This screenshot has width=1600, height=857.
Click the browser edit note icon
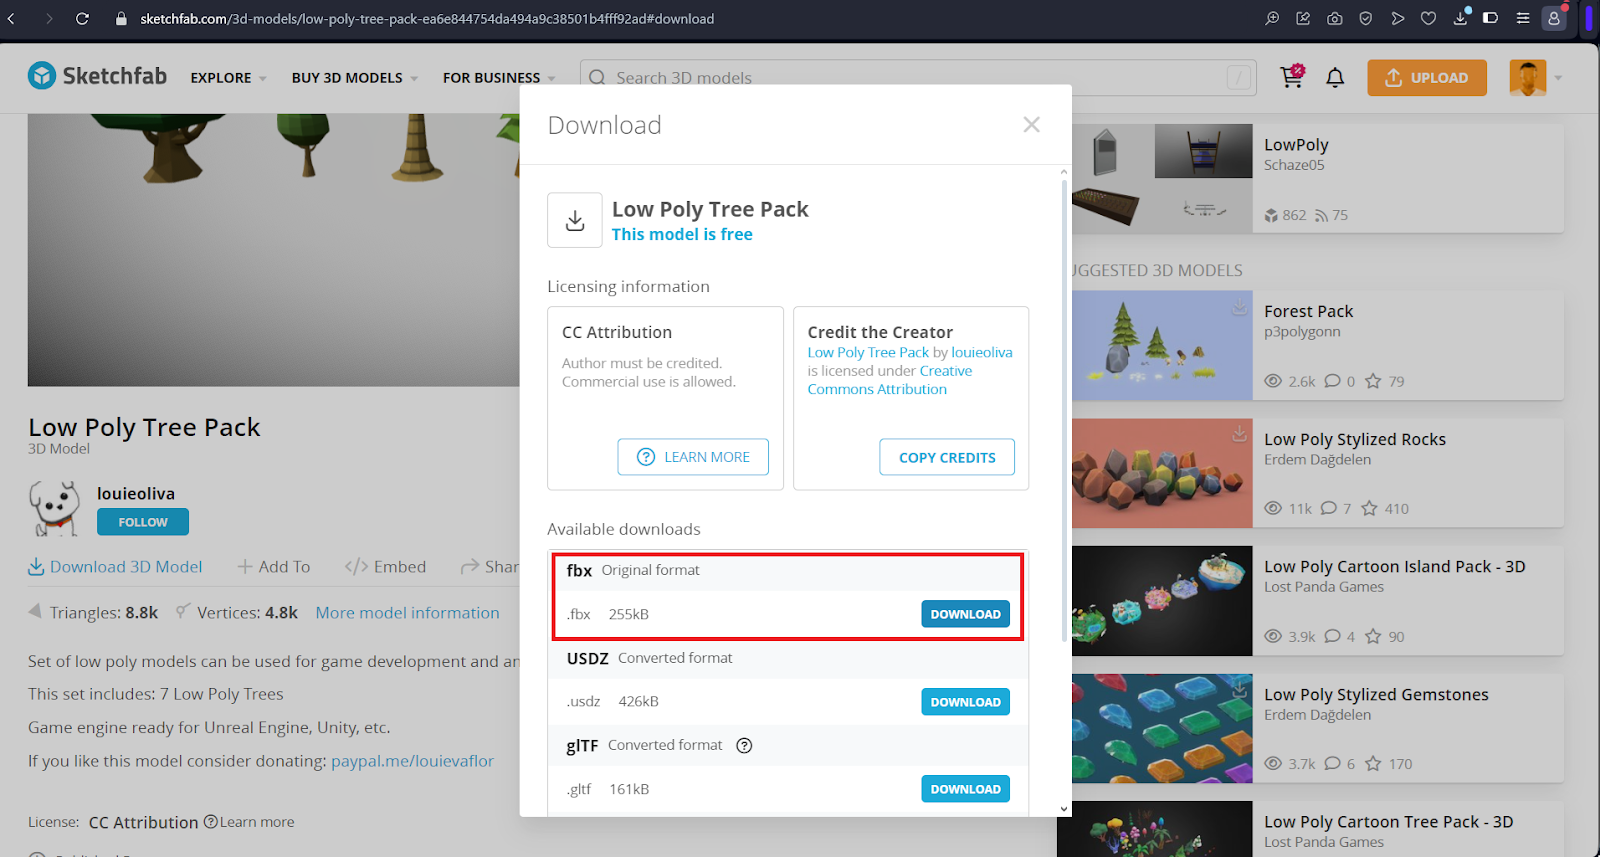coord(1303,18)
